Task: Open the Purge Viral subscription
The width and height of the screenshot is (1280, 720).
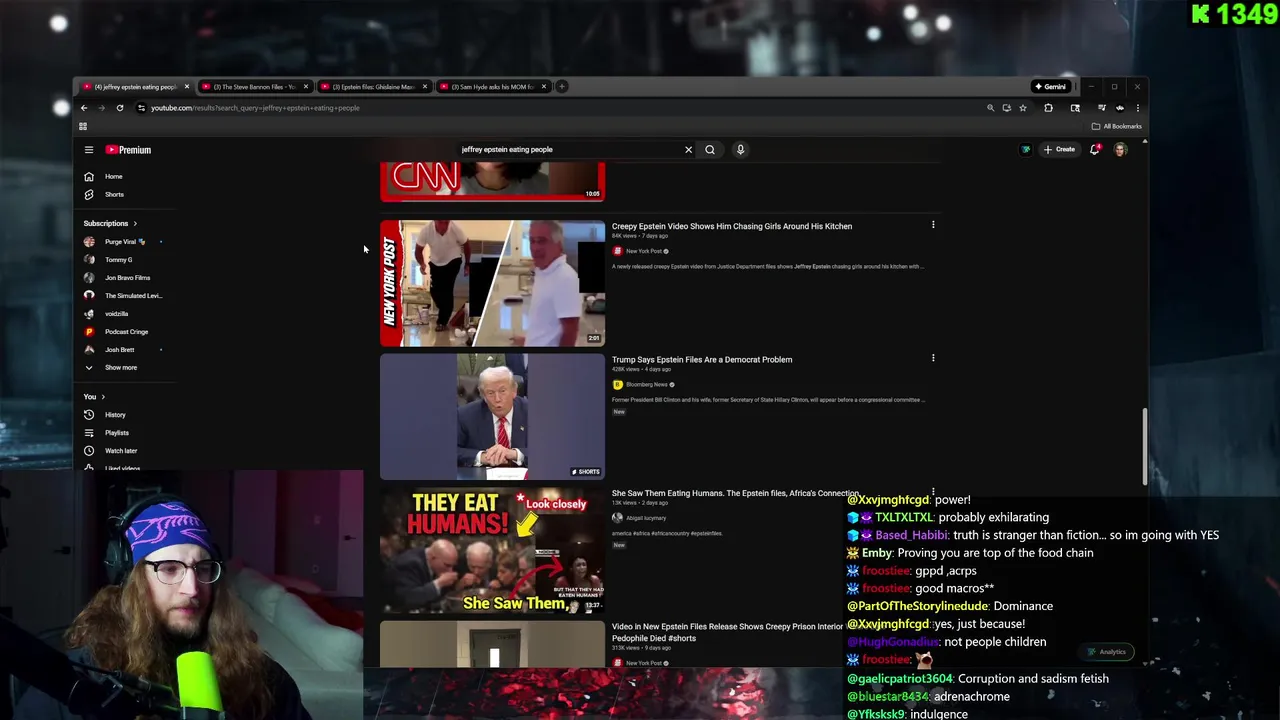Action: [124, 242]
